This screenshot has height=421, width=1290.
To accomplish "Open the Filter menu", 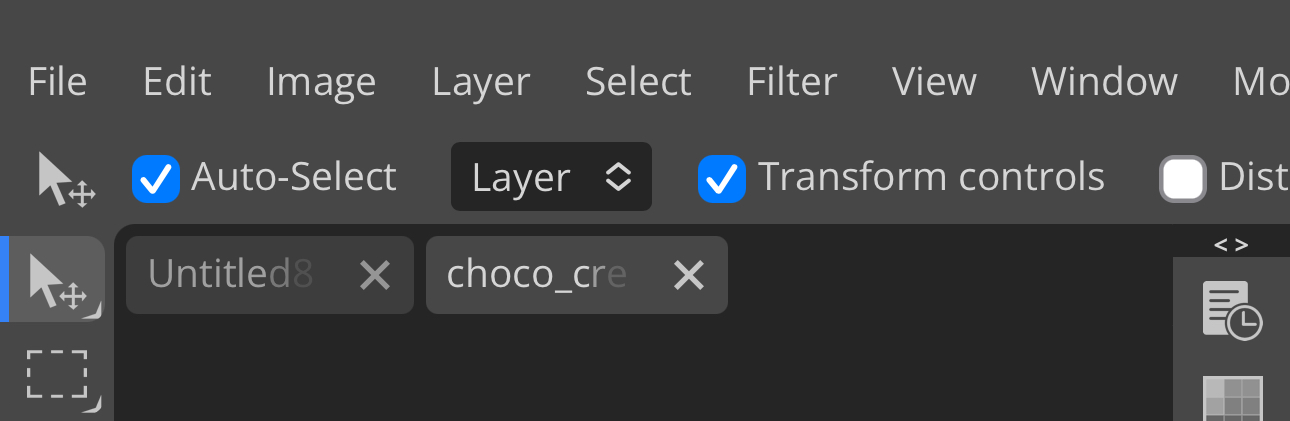I will [x=792, y=82].
